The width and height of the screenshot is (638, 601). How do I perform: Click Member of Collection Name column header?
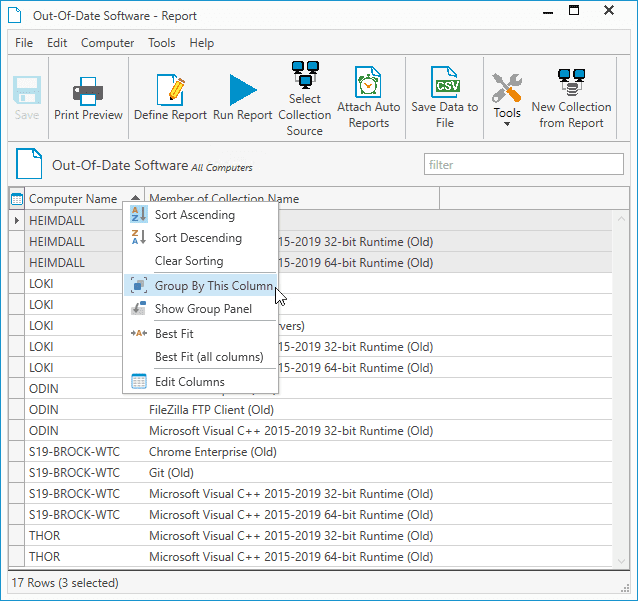click(292, 199)
